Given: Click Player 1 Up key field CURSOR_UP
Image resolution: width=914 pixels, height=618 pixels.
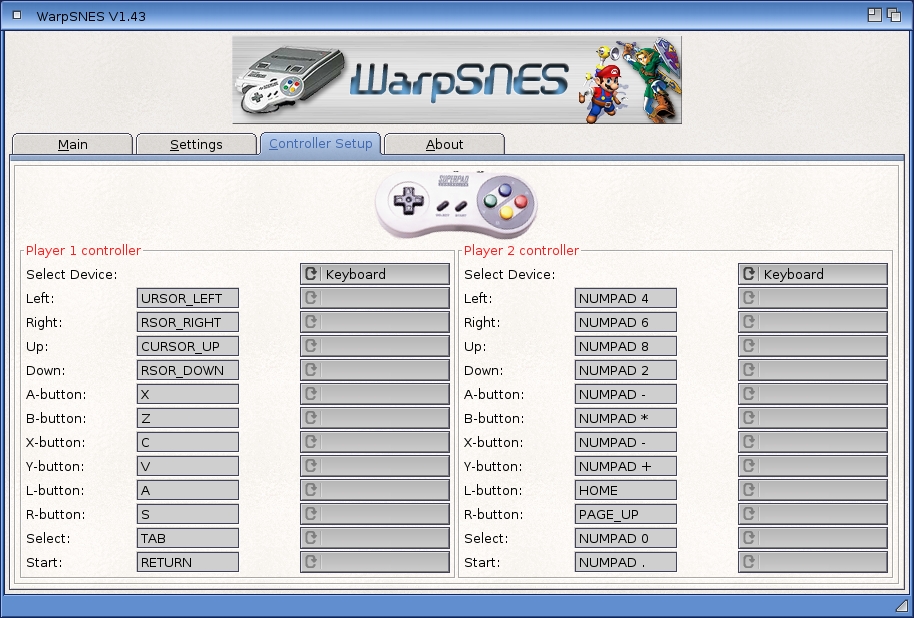Looking at the screenshot, I should tap(188, 346).
